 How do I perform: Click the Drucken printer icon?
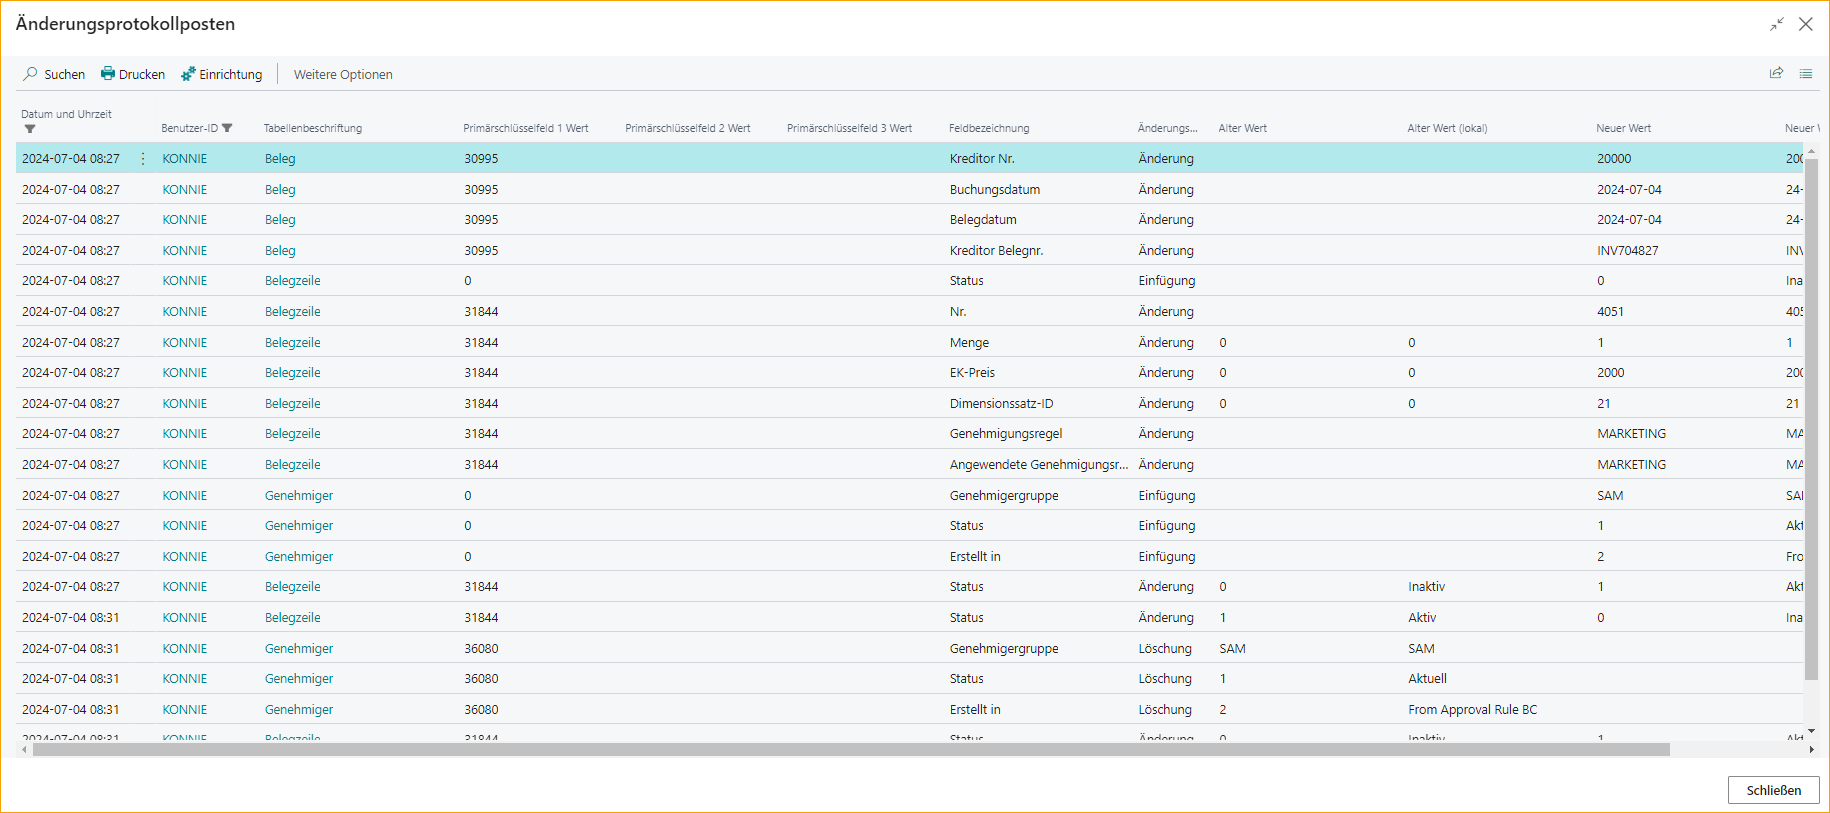click(108, 74)
